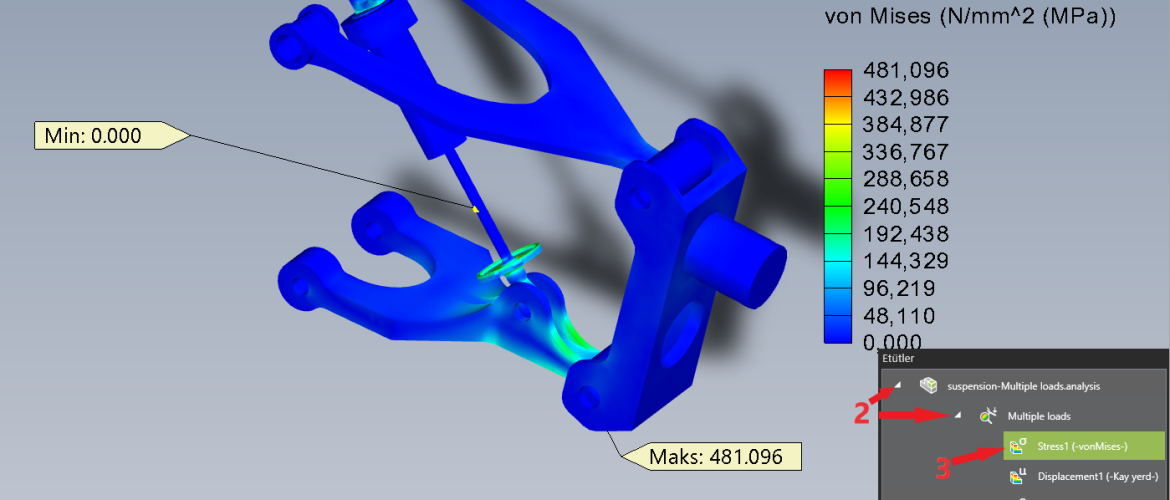
Task: Open the Displacement1 (-Kay yerd-) result label
Action: [x=1097, y=477]
